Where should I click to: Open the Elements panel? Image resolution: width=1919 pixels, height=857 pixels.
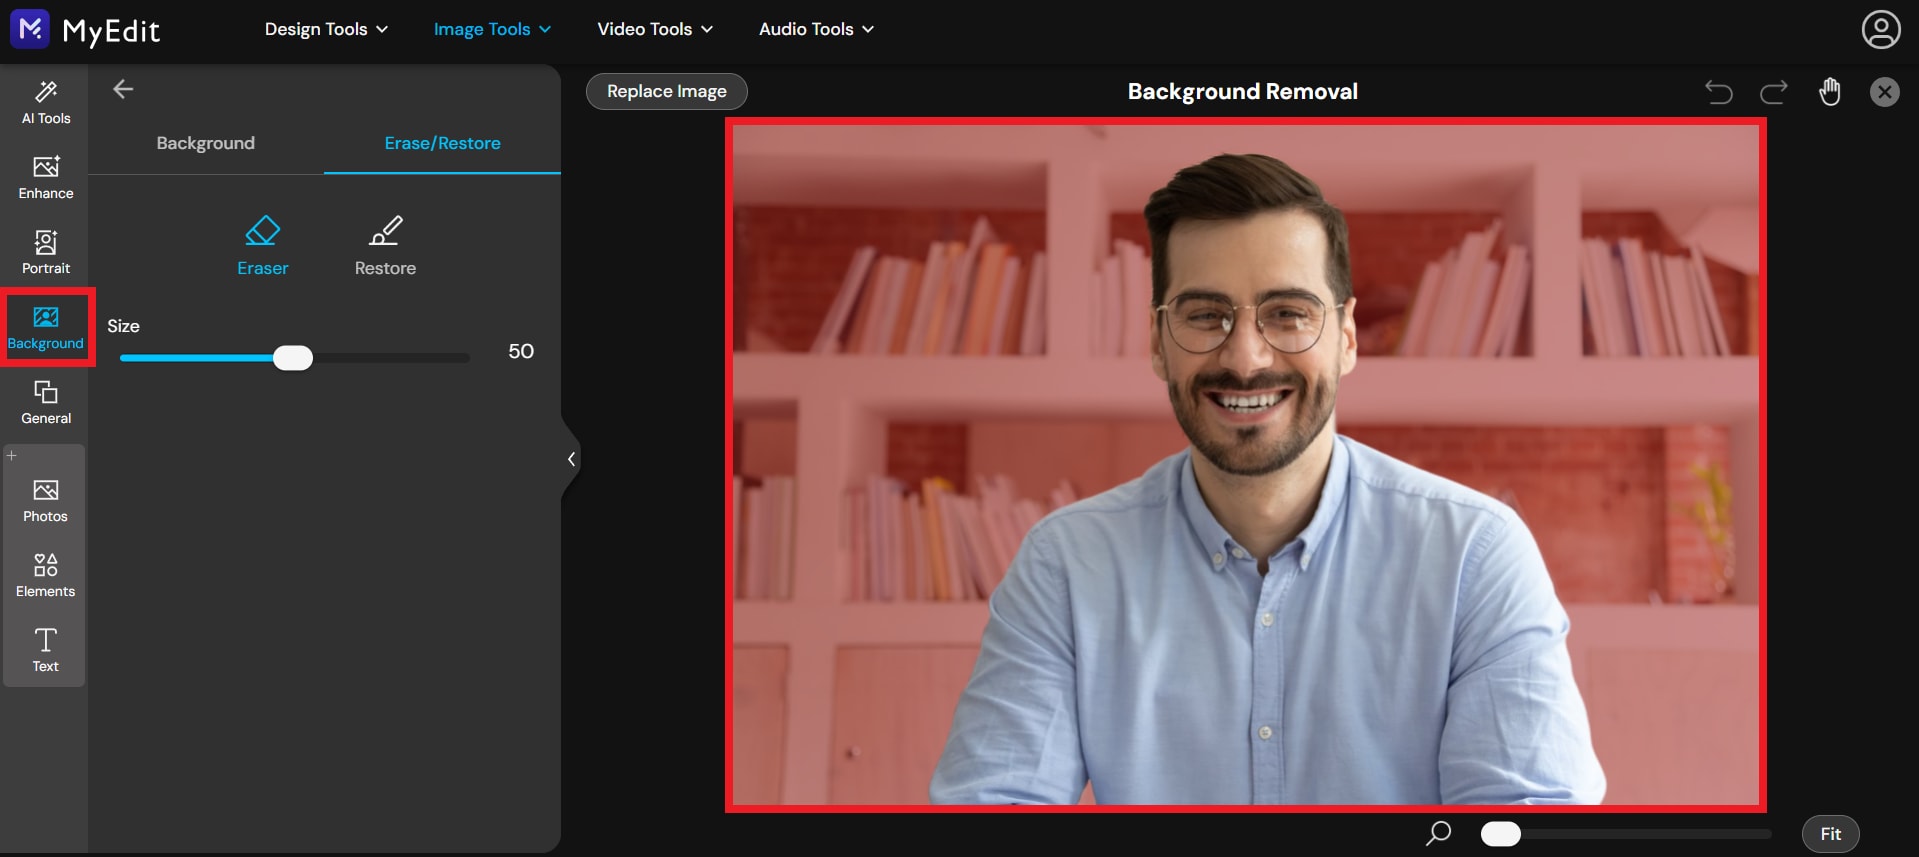click(46, 576)
